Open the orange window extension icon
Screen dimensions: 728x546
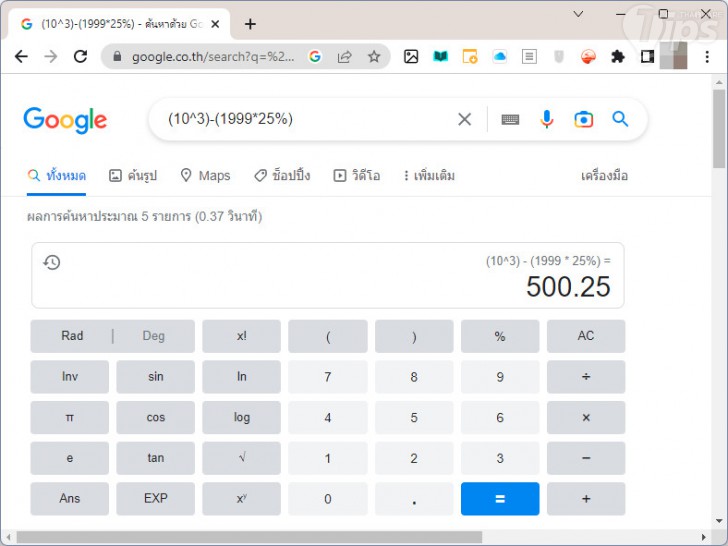(470, 57)
